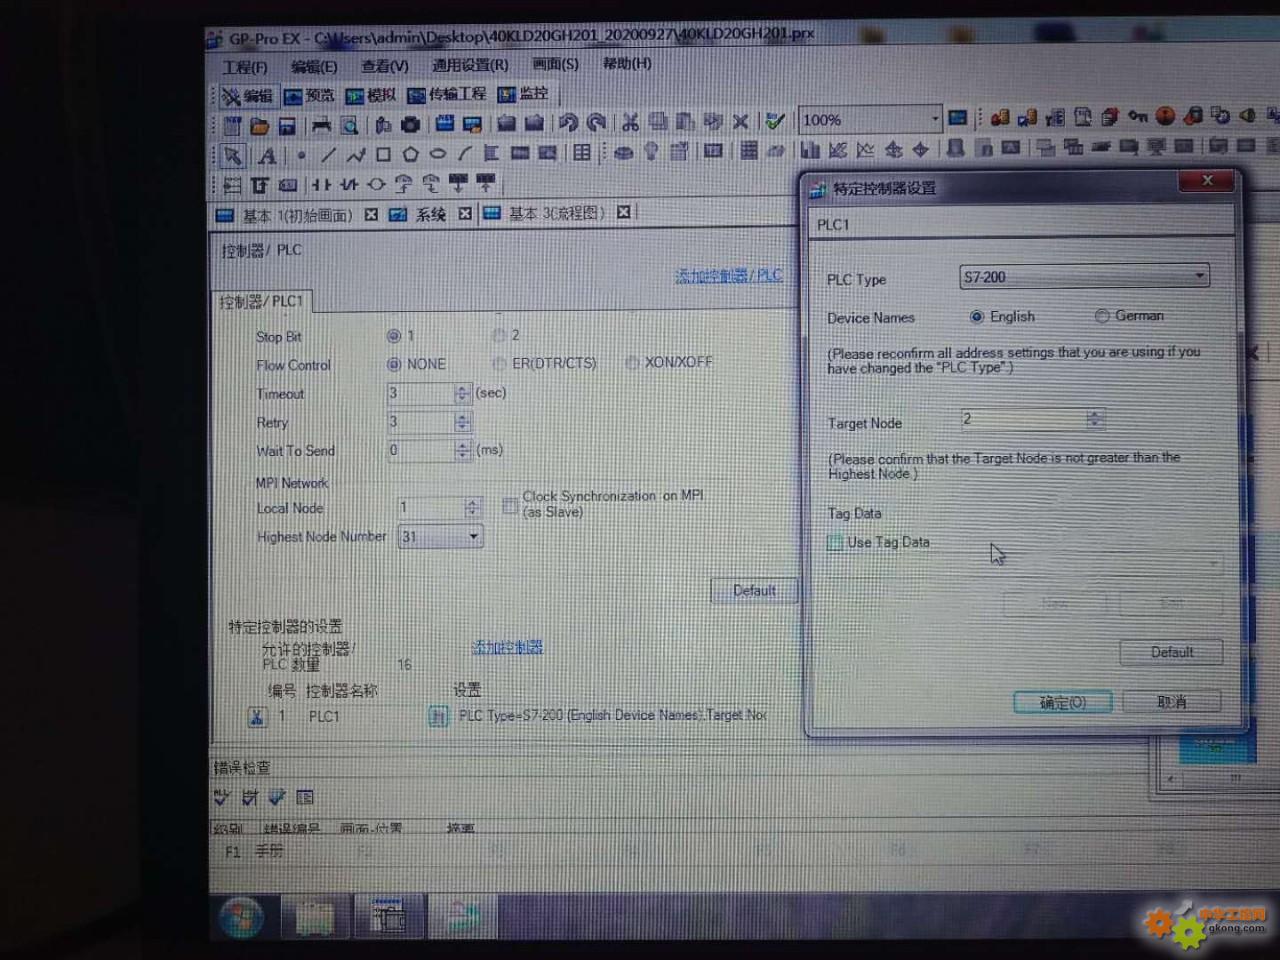
Task: Select the rectangle drawing tool
Action: click(x=383, y=155)
